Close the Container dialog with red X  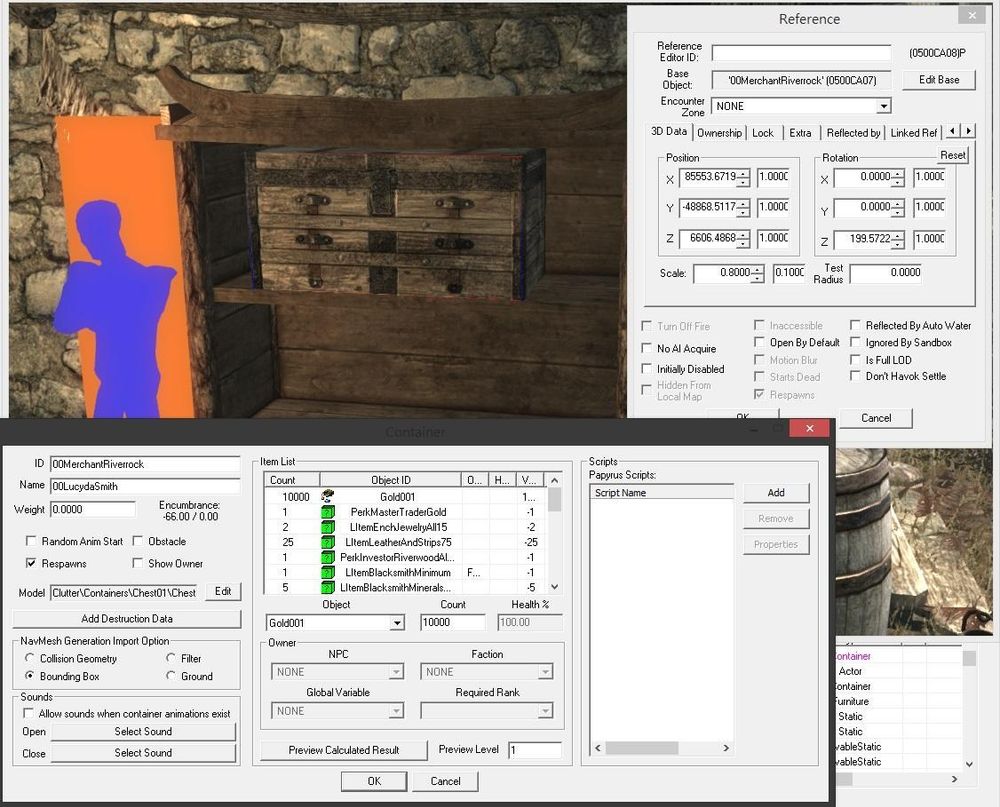coord(809,428)
